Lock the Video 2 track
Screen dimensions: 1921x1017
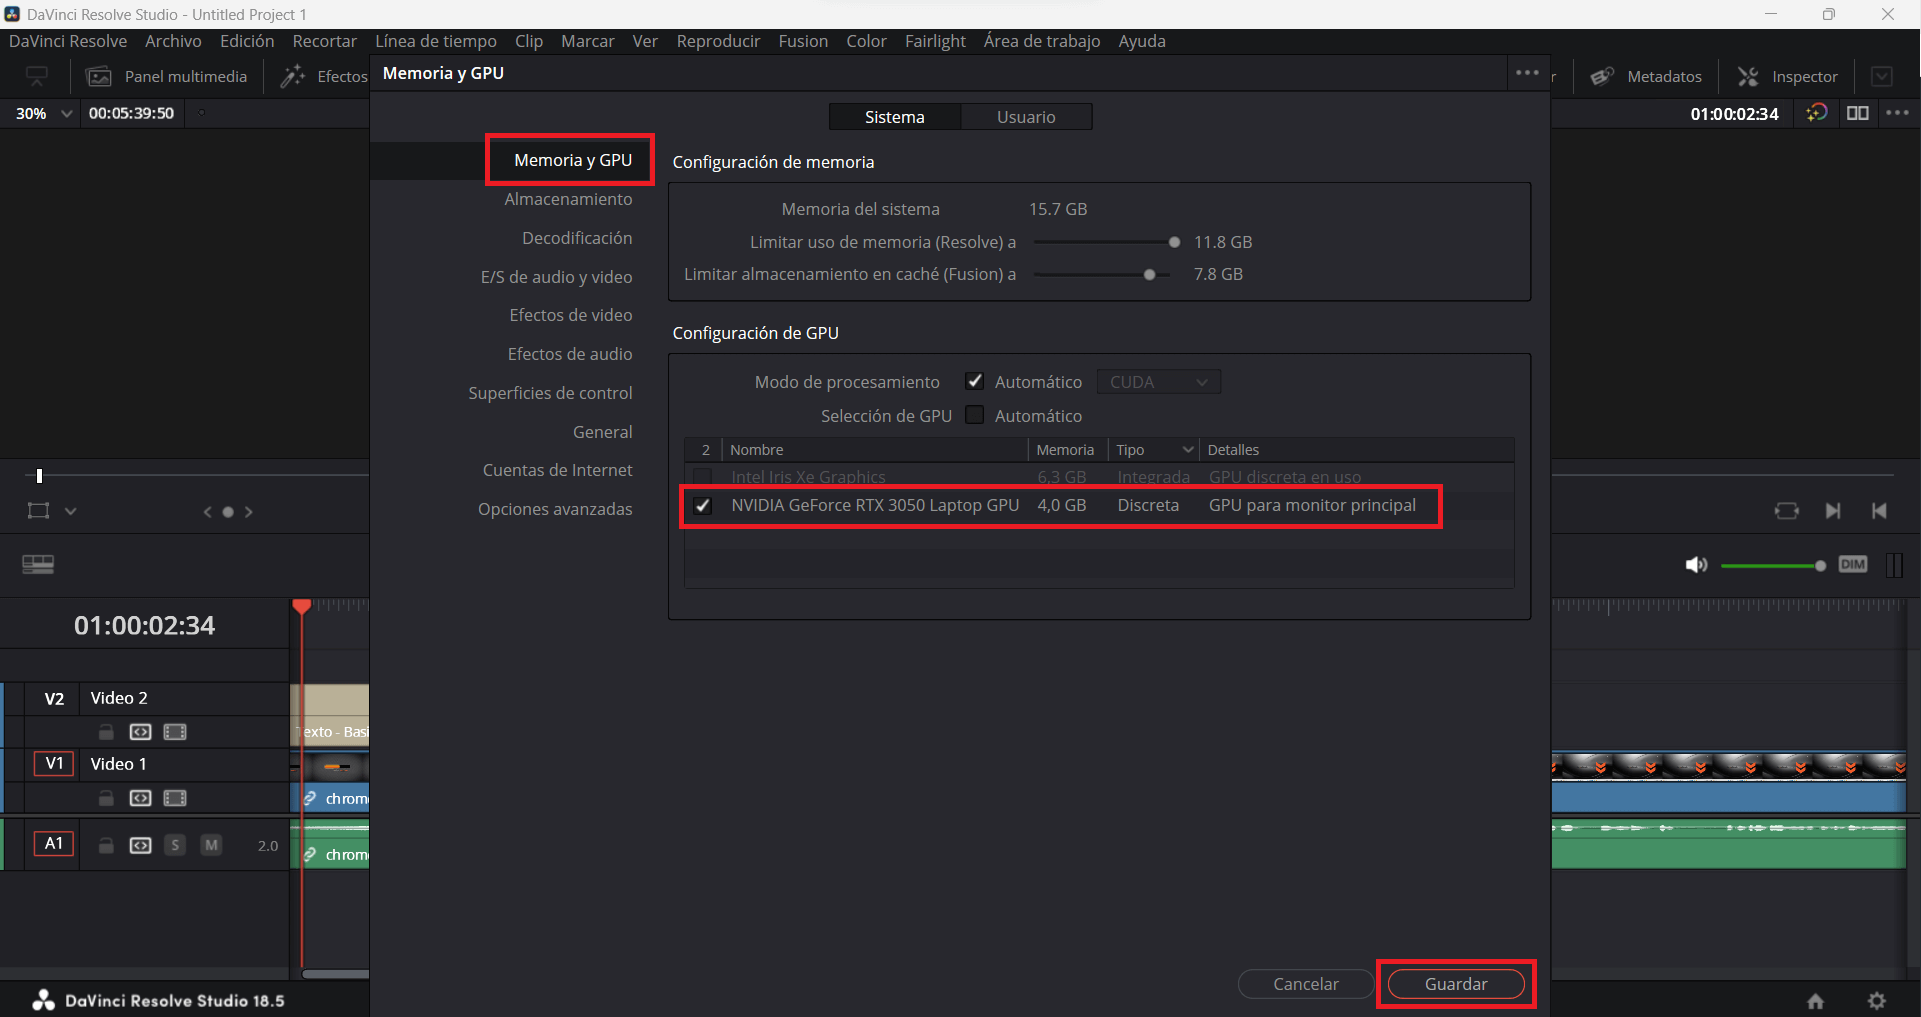click(106, 732)
